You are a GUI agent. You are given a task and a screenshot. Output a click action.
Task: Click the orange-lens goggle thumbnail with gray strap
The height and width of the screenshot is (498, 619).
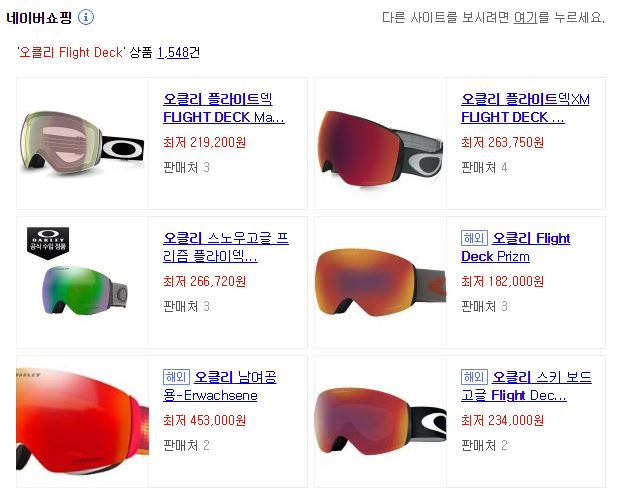[x=380, y=282]
